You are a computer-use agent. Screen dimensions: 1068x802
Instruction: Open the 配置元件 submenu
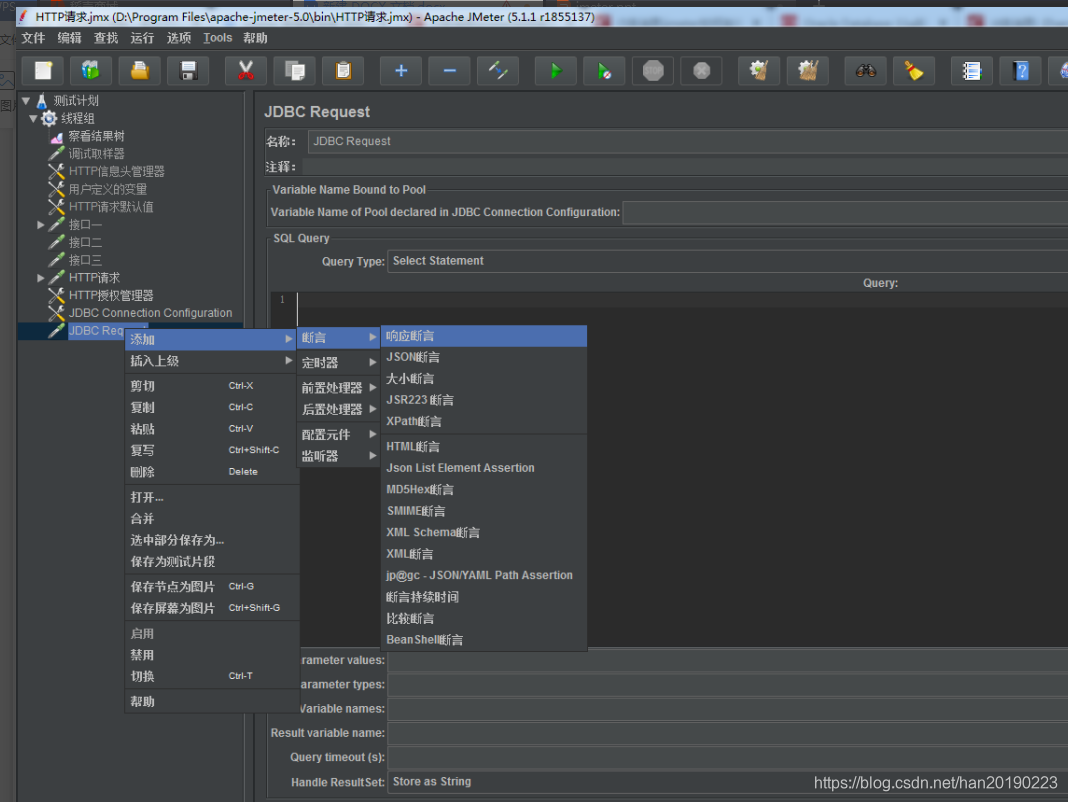[339, 435]
